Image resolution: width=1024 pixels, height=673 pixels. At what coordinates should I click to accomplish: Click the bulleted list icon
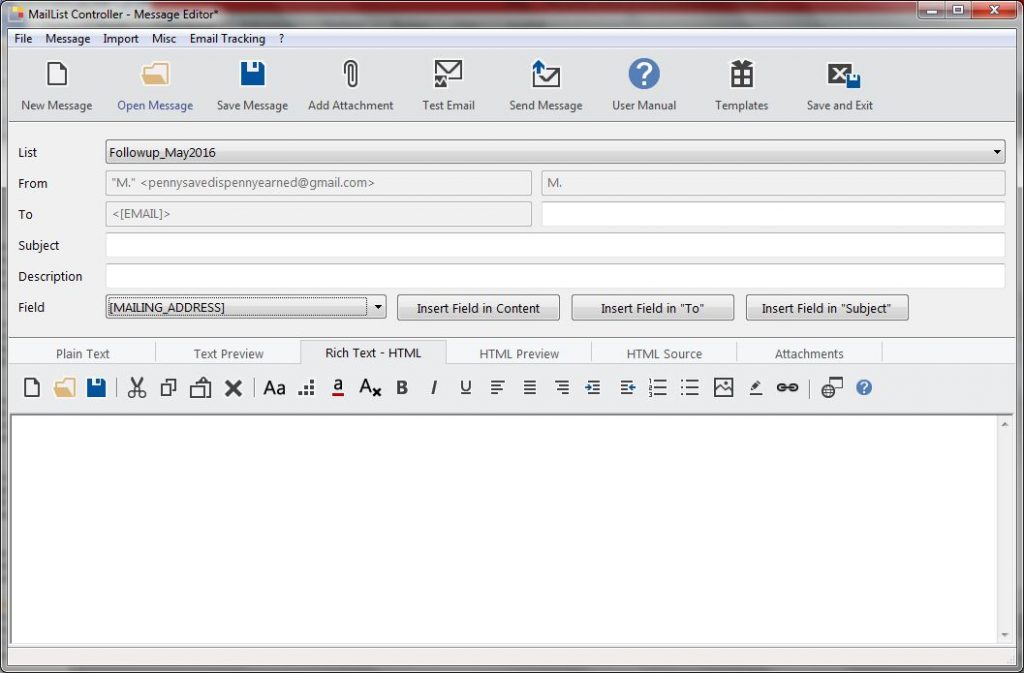(689, 387)
